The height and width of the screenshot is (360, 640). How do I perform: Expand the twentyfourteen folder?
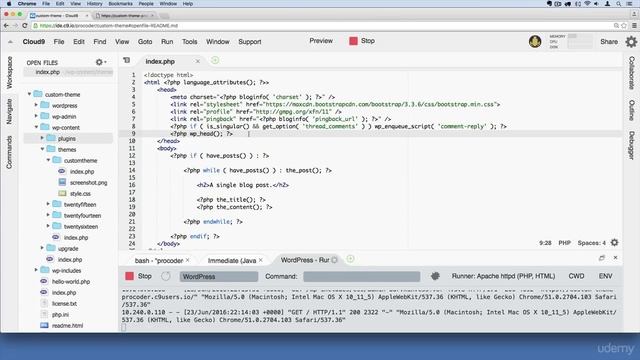(48, 215)
